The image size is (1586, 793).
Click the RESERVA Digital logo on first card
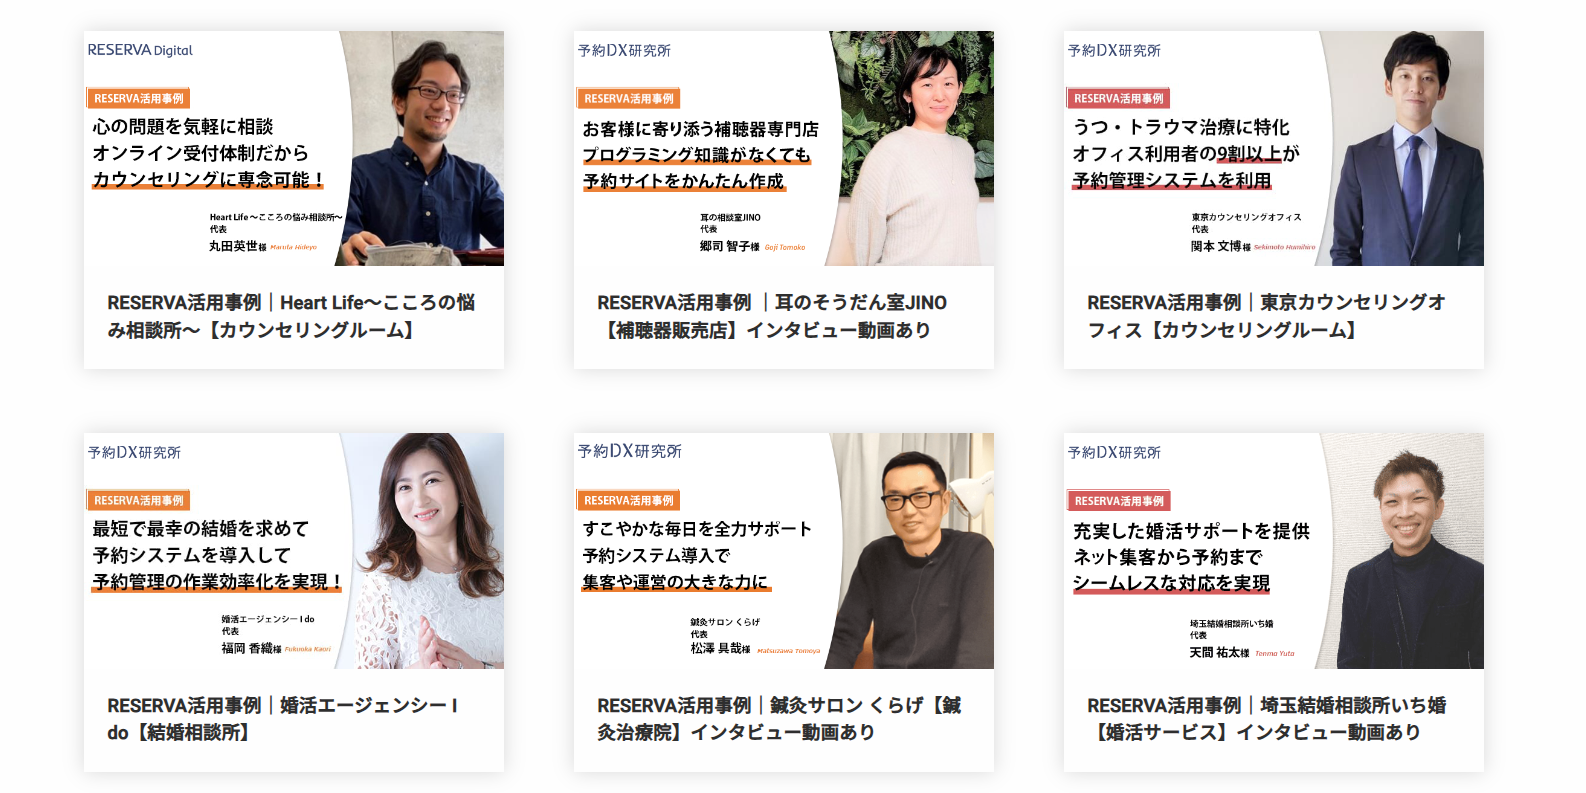tap(140, 50)
